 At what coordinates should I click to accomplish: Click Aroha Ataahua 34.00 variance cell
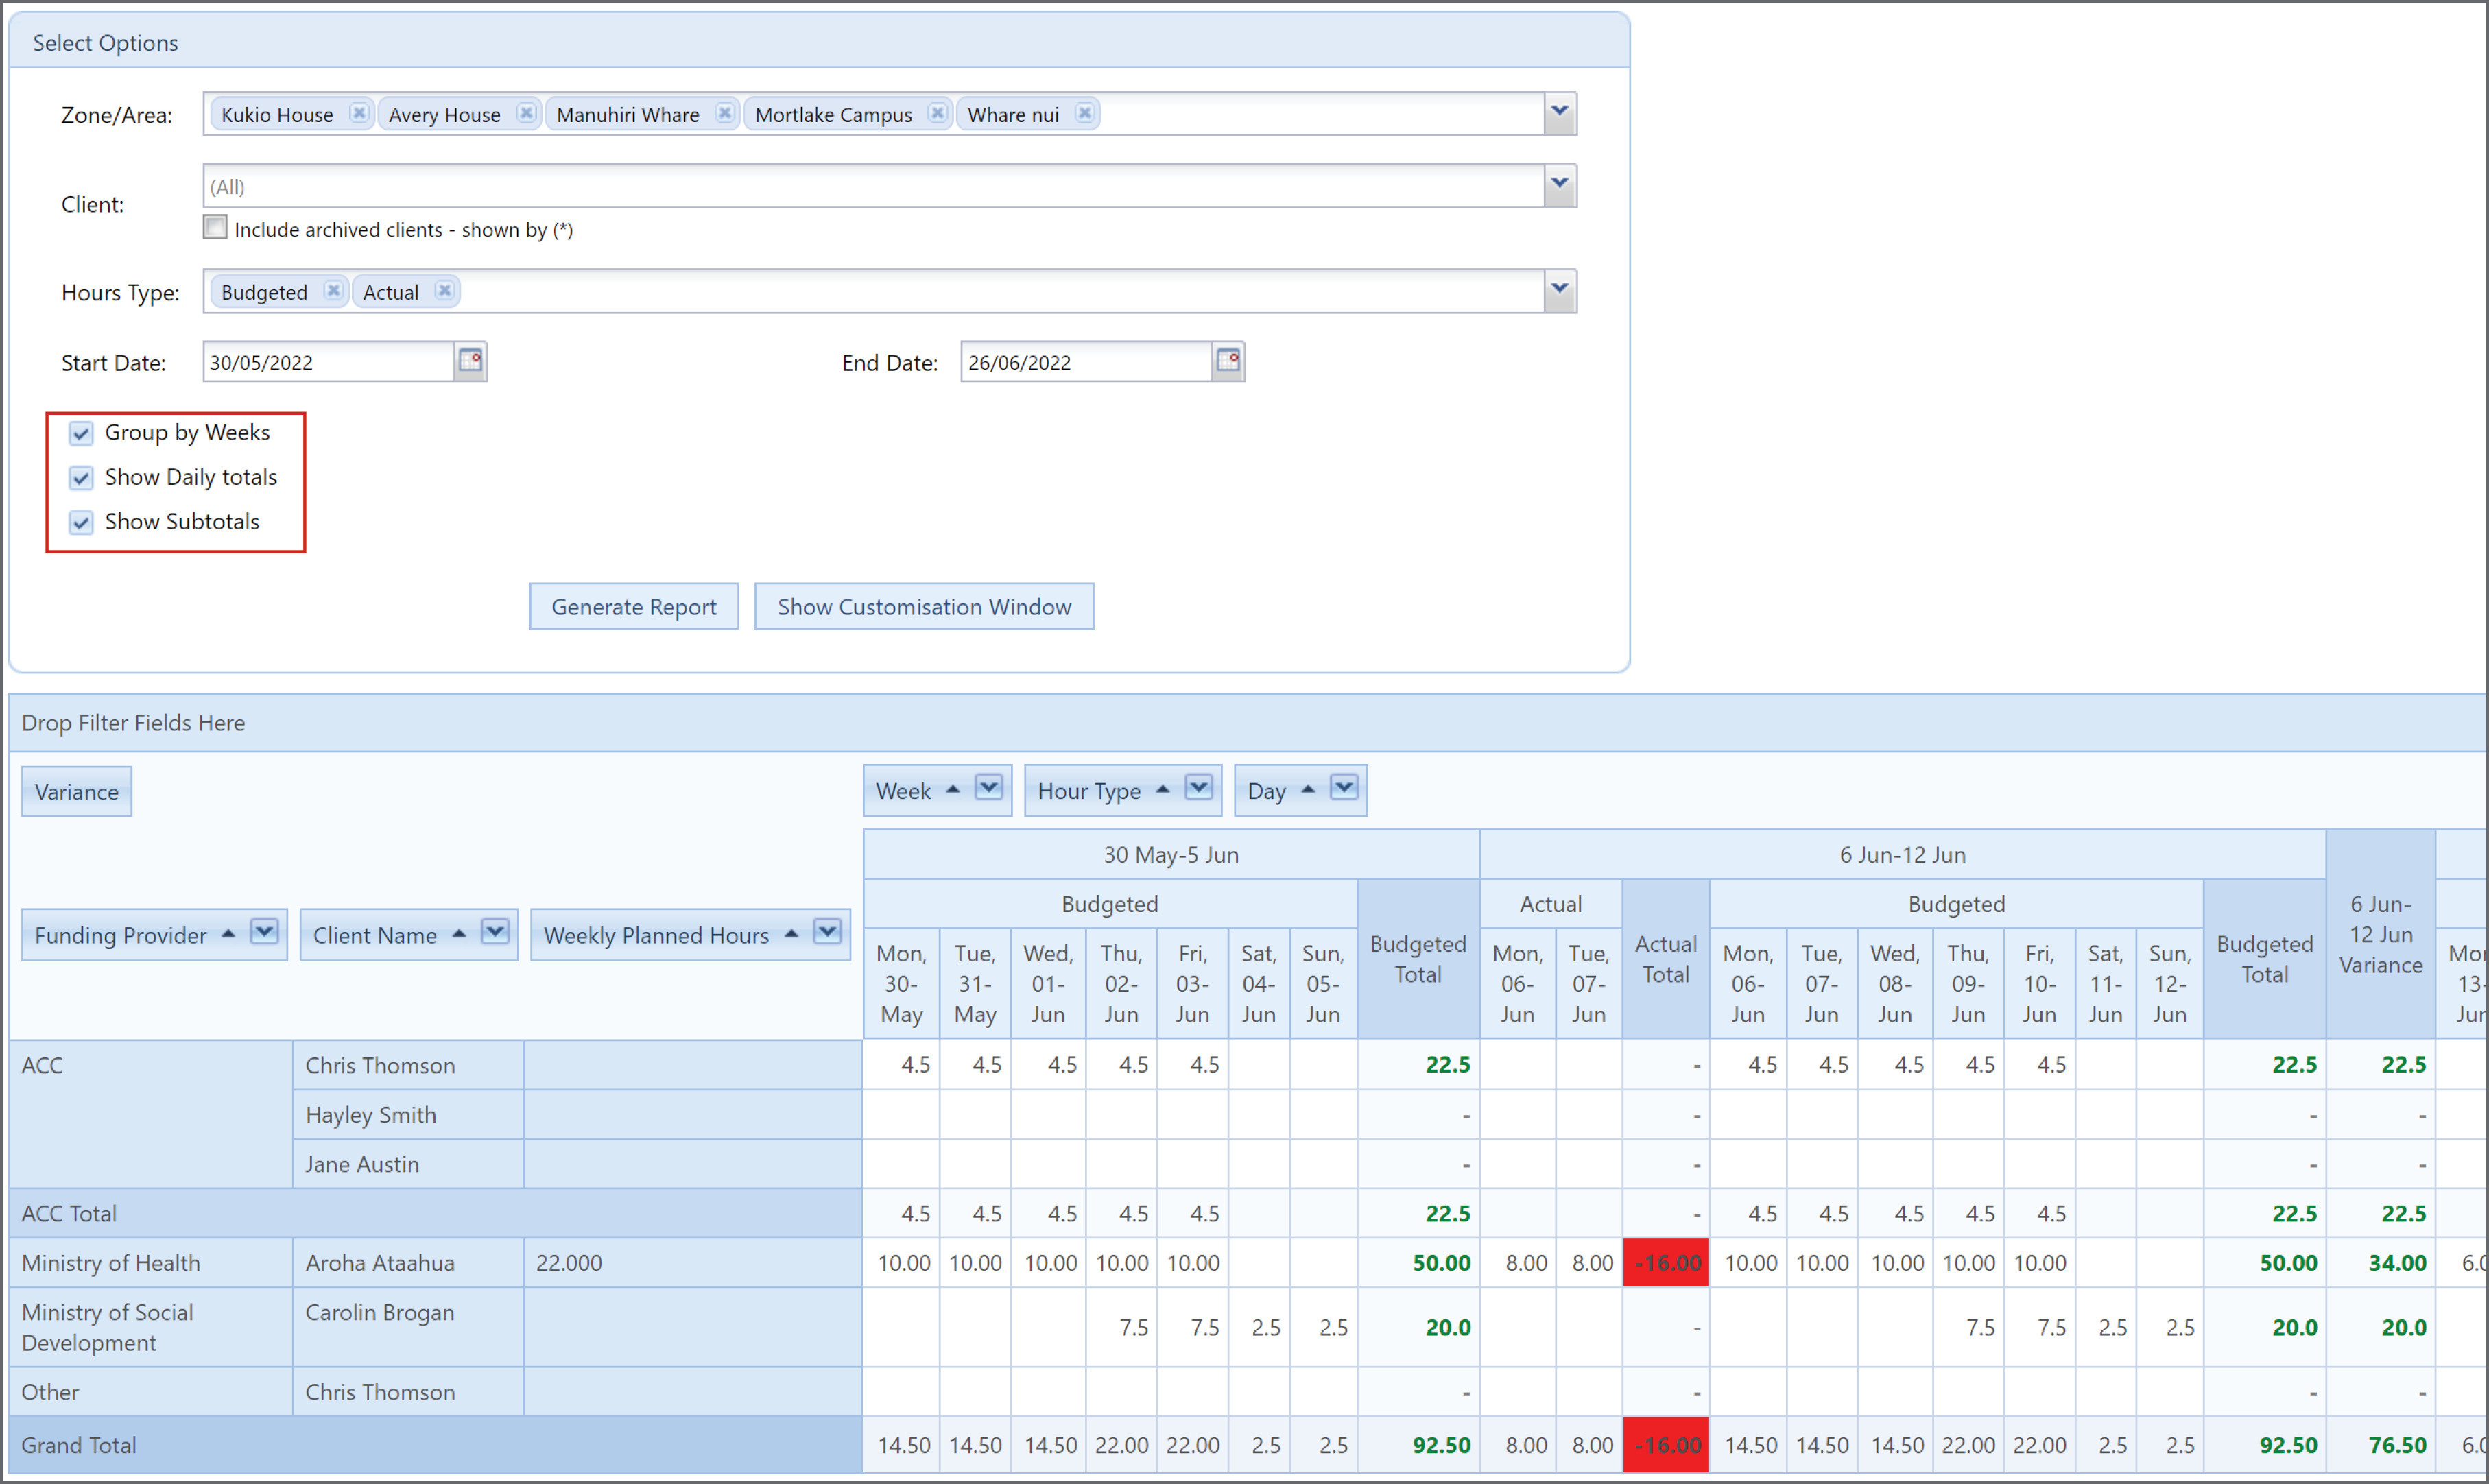click(x=2381, y=1263)
